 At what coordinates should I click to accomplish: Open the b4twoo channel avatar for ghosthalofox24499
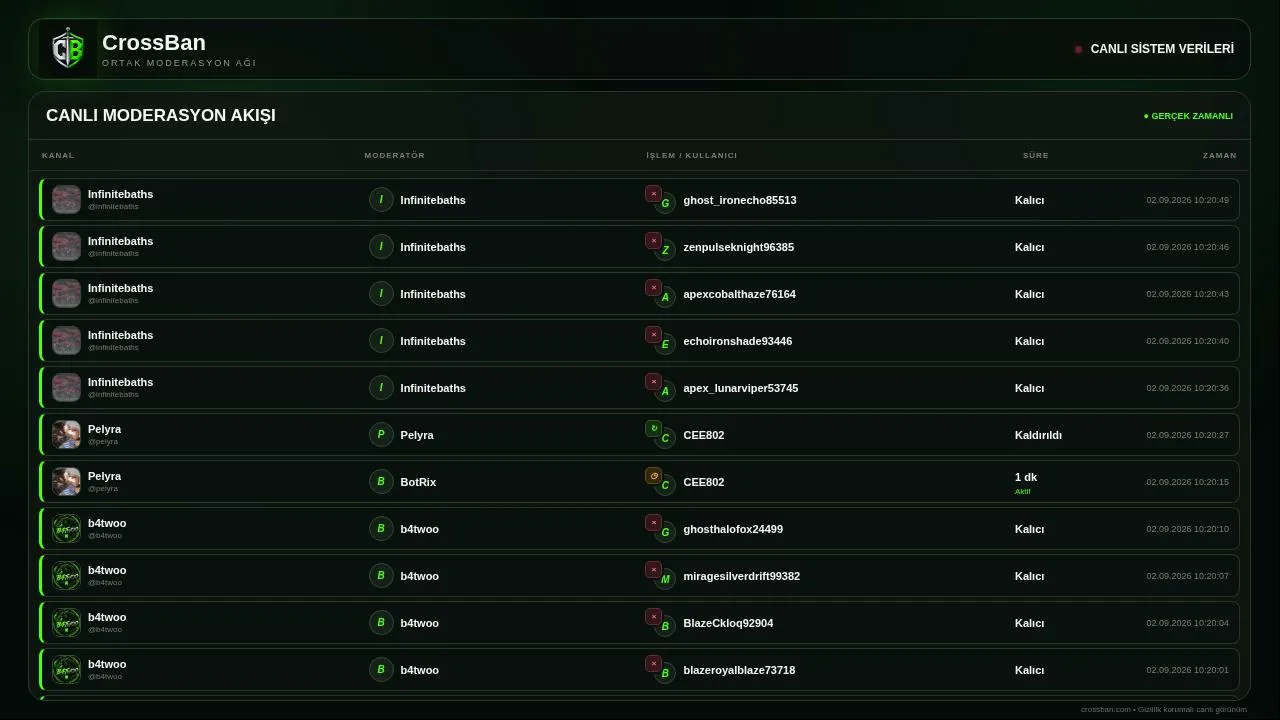coord(66,529)
